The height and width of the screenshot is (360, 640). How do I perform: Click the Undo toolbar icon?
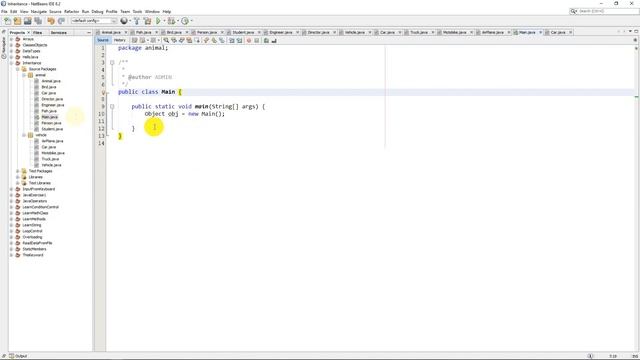[x=51, y=21]
